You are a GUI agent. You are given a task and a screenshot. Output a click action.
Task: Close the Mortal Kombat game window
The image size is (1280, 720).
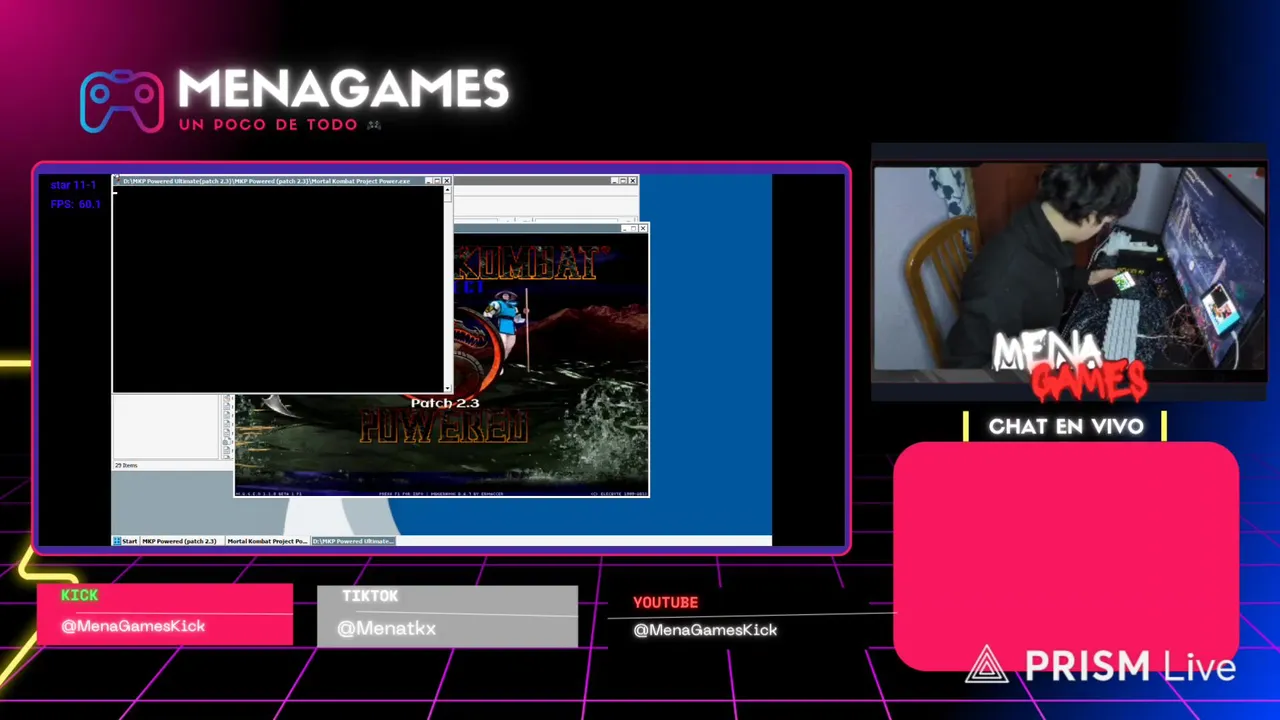pyautogui.click(x=643, y=229)
